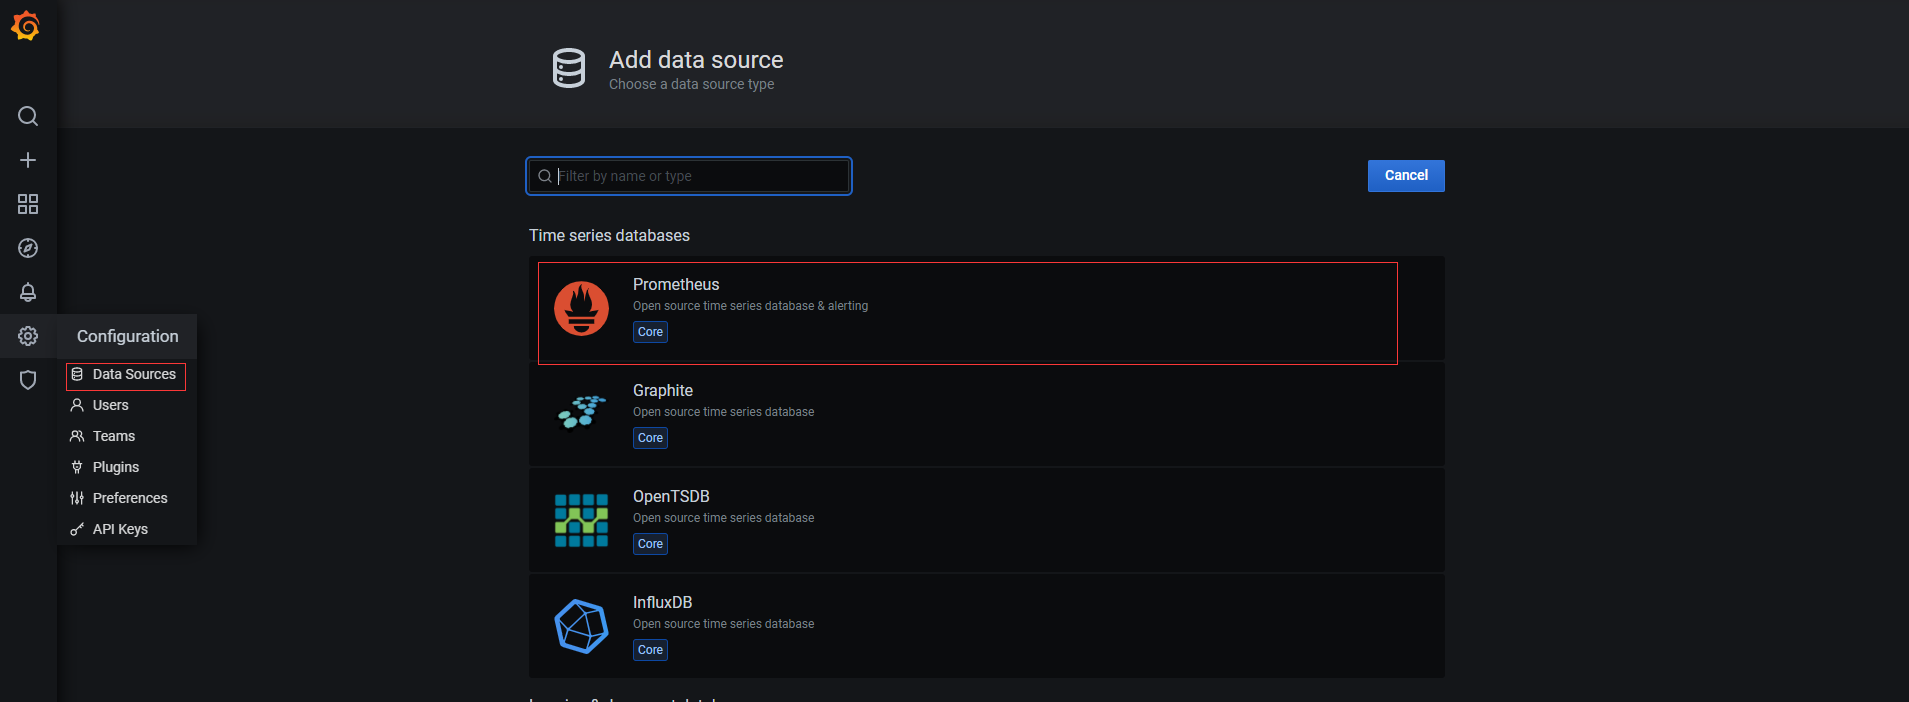Click the Cancel button
Viewport: 1909px width, 702px height.
[1405, 176]
